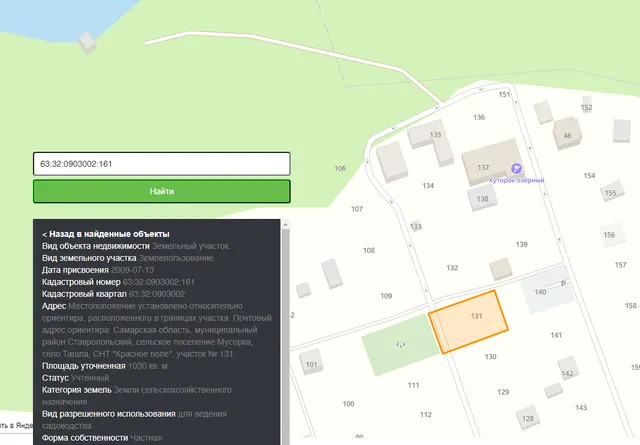Click parcel number 141 on map
Screen dimensions: 640x445
pyautogui.click(x=556, y=335)
